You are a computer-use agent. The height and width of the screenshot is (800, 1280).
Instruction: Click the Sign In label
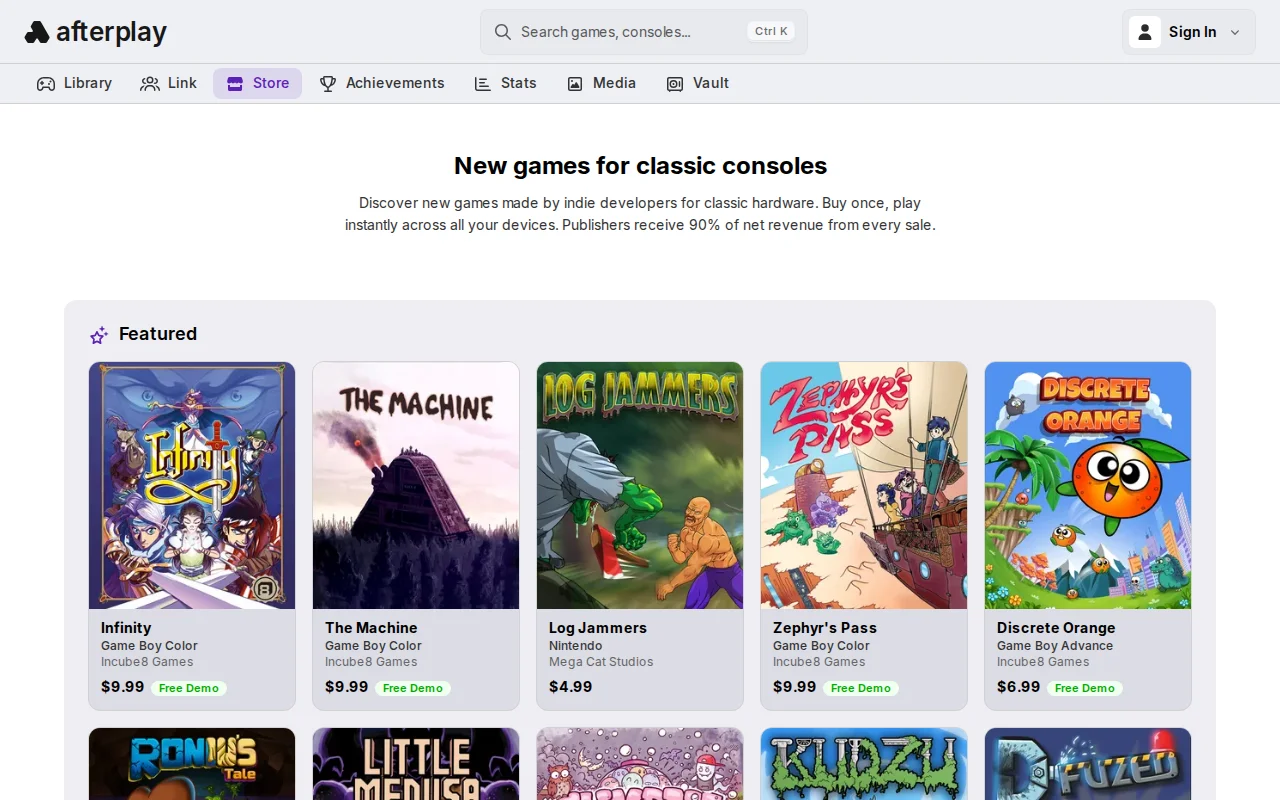tap(1193, 32)
